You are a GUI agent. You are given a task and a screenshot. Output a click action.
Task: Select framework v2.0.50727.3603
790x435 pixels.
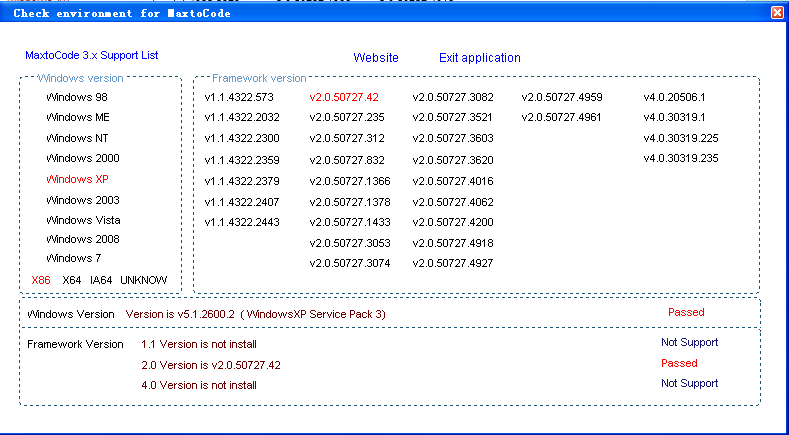453,138
